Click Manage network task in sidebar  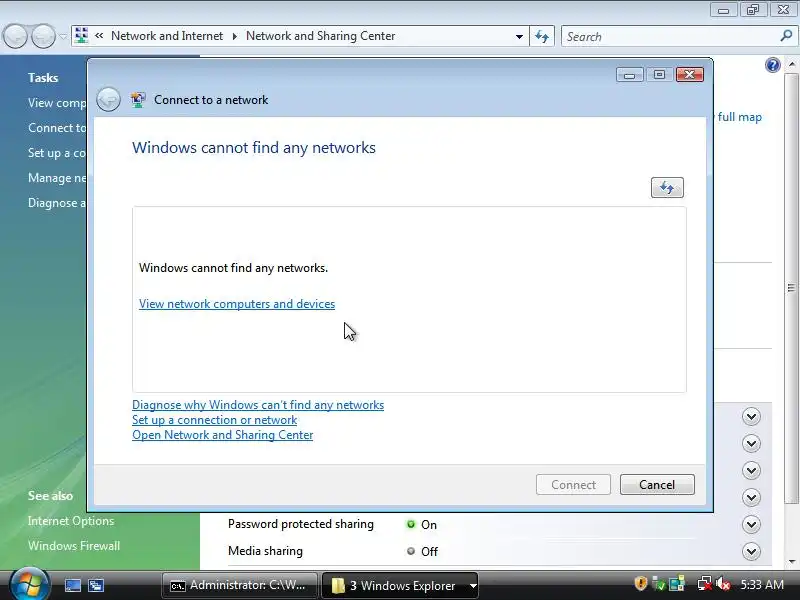(x=57, y=178)
